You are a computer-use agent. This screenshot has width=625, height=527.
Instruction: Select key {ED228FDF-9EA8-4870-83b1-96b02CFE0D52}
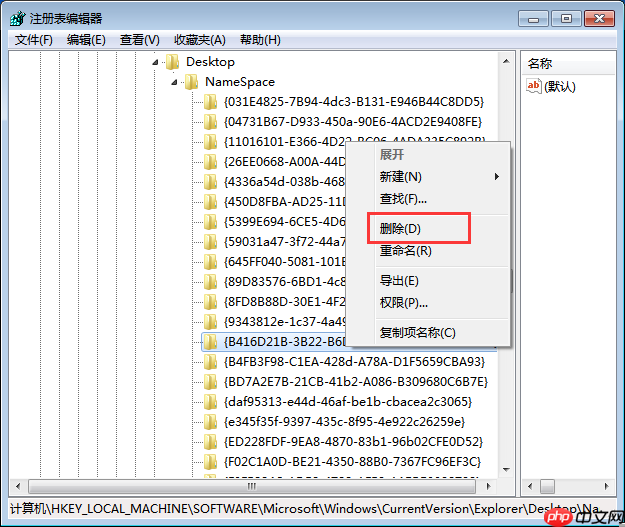tap(354, 442)
